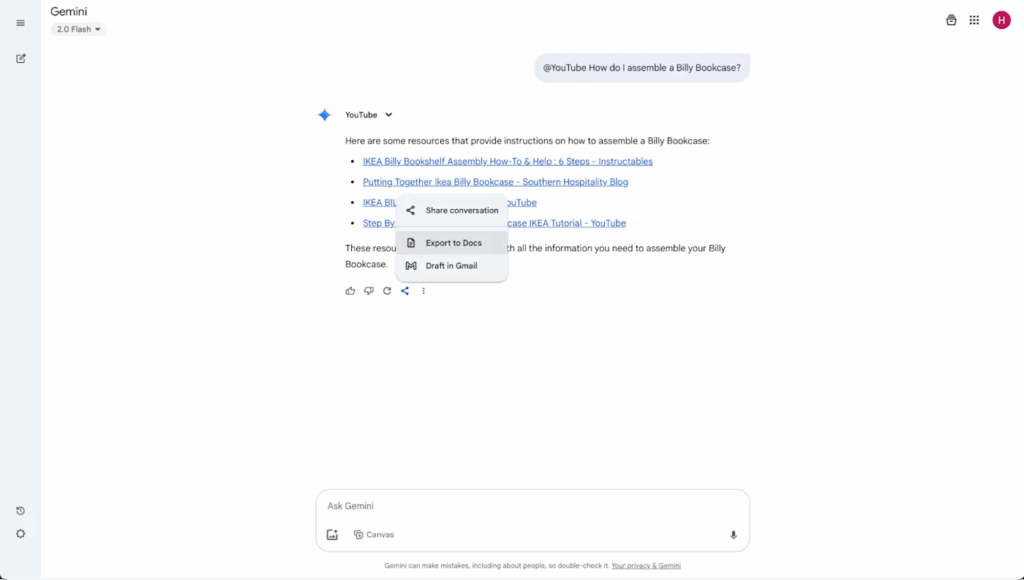Select Draft in Gmail menu option
1024x580 pixels.
452,266
